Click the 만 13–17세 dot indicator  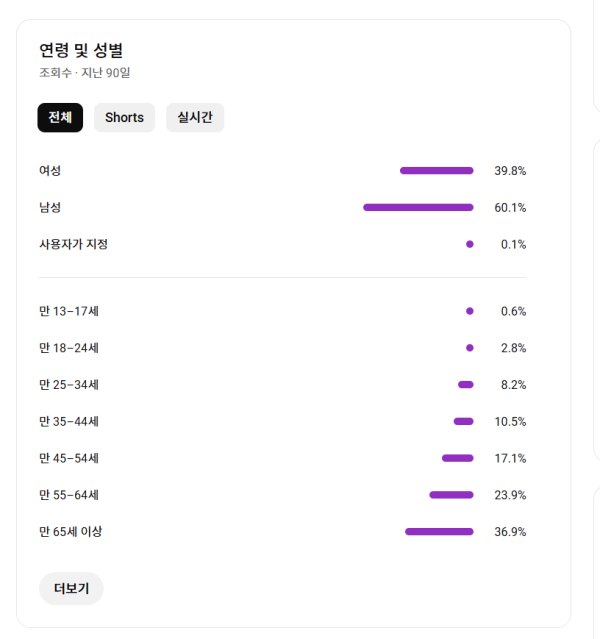[x=469, y=311]
